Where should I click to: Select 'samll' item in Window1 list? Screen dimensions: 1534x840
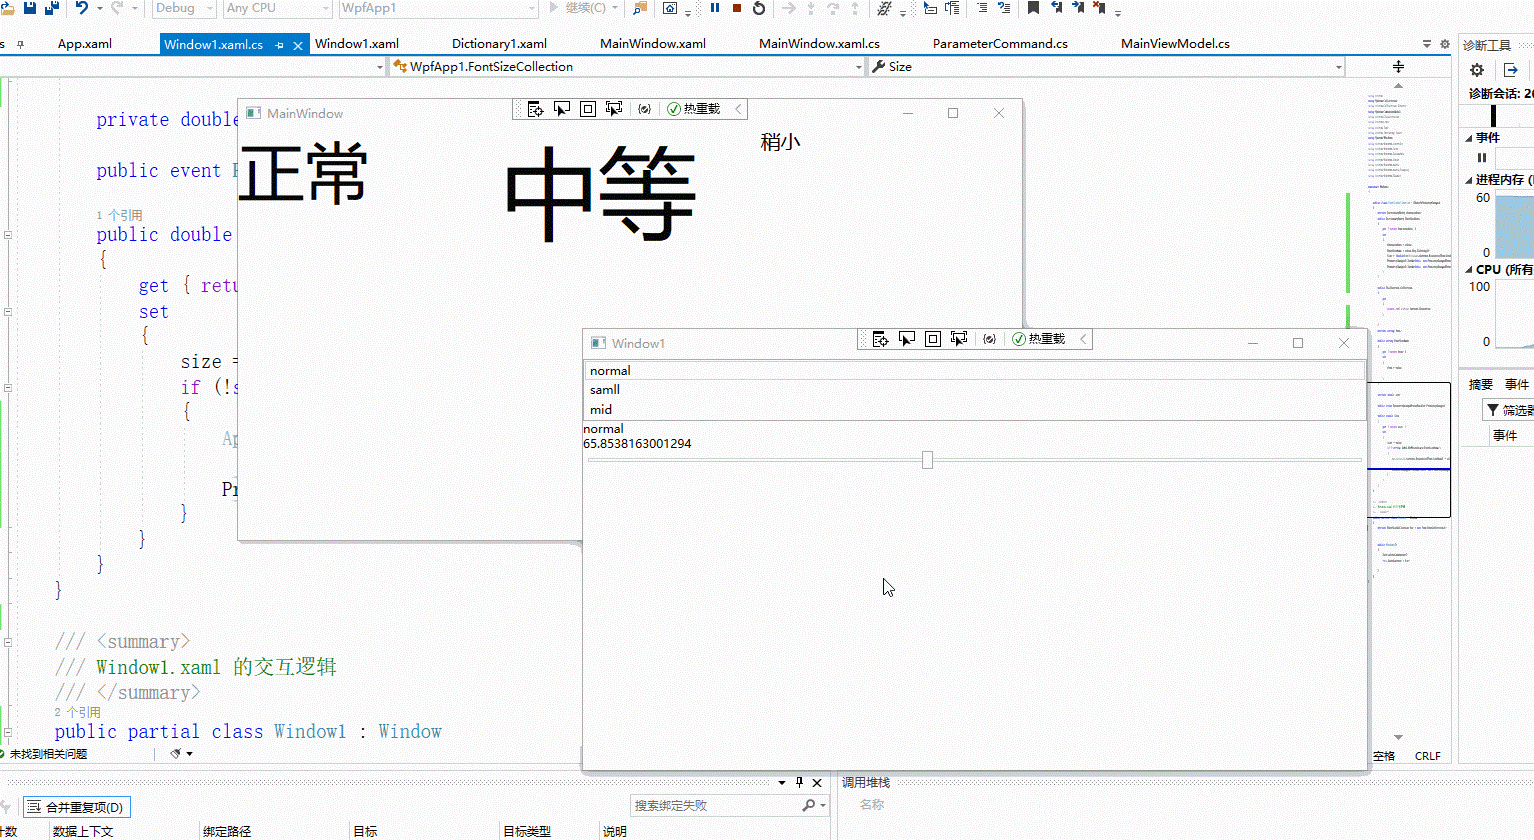click(x=605, y=390)
